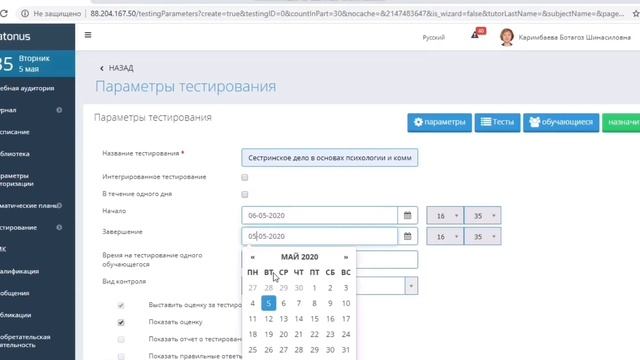The height and width of the screenshot is (360, 640).
Task: Select day 15 in the May calendar
Action: click(314, 319)
